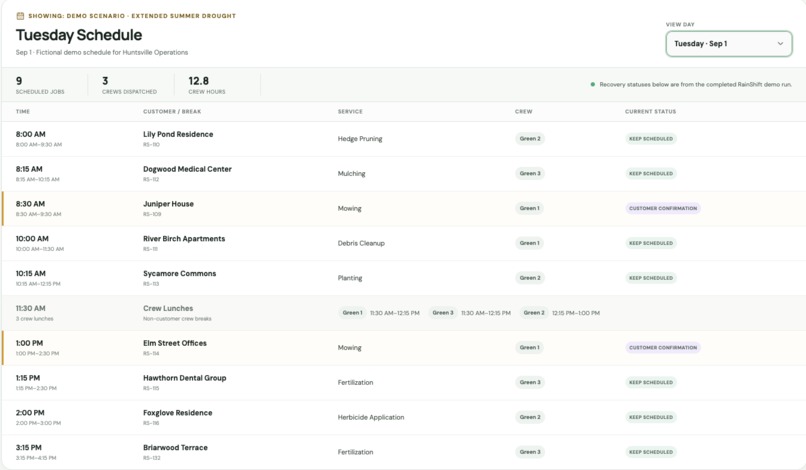Viewport: 806px width, 470px height.
Task: Click Customer Confirmation status for Juniper House
Action: pos(663,208)
